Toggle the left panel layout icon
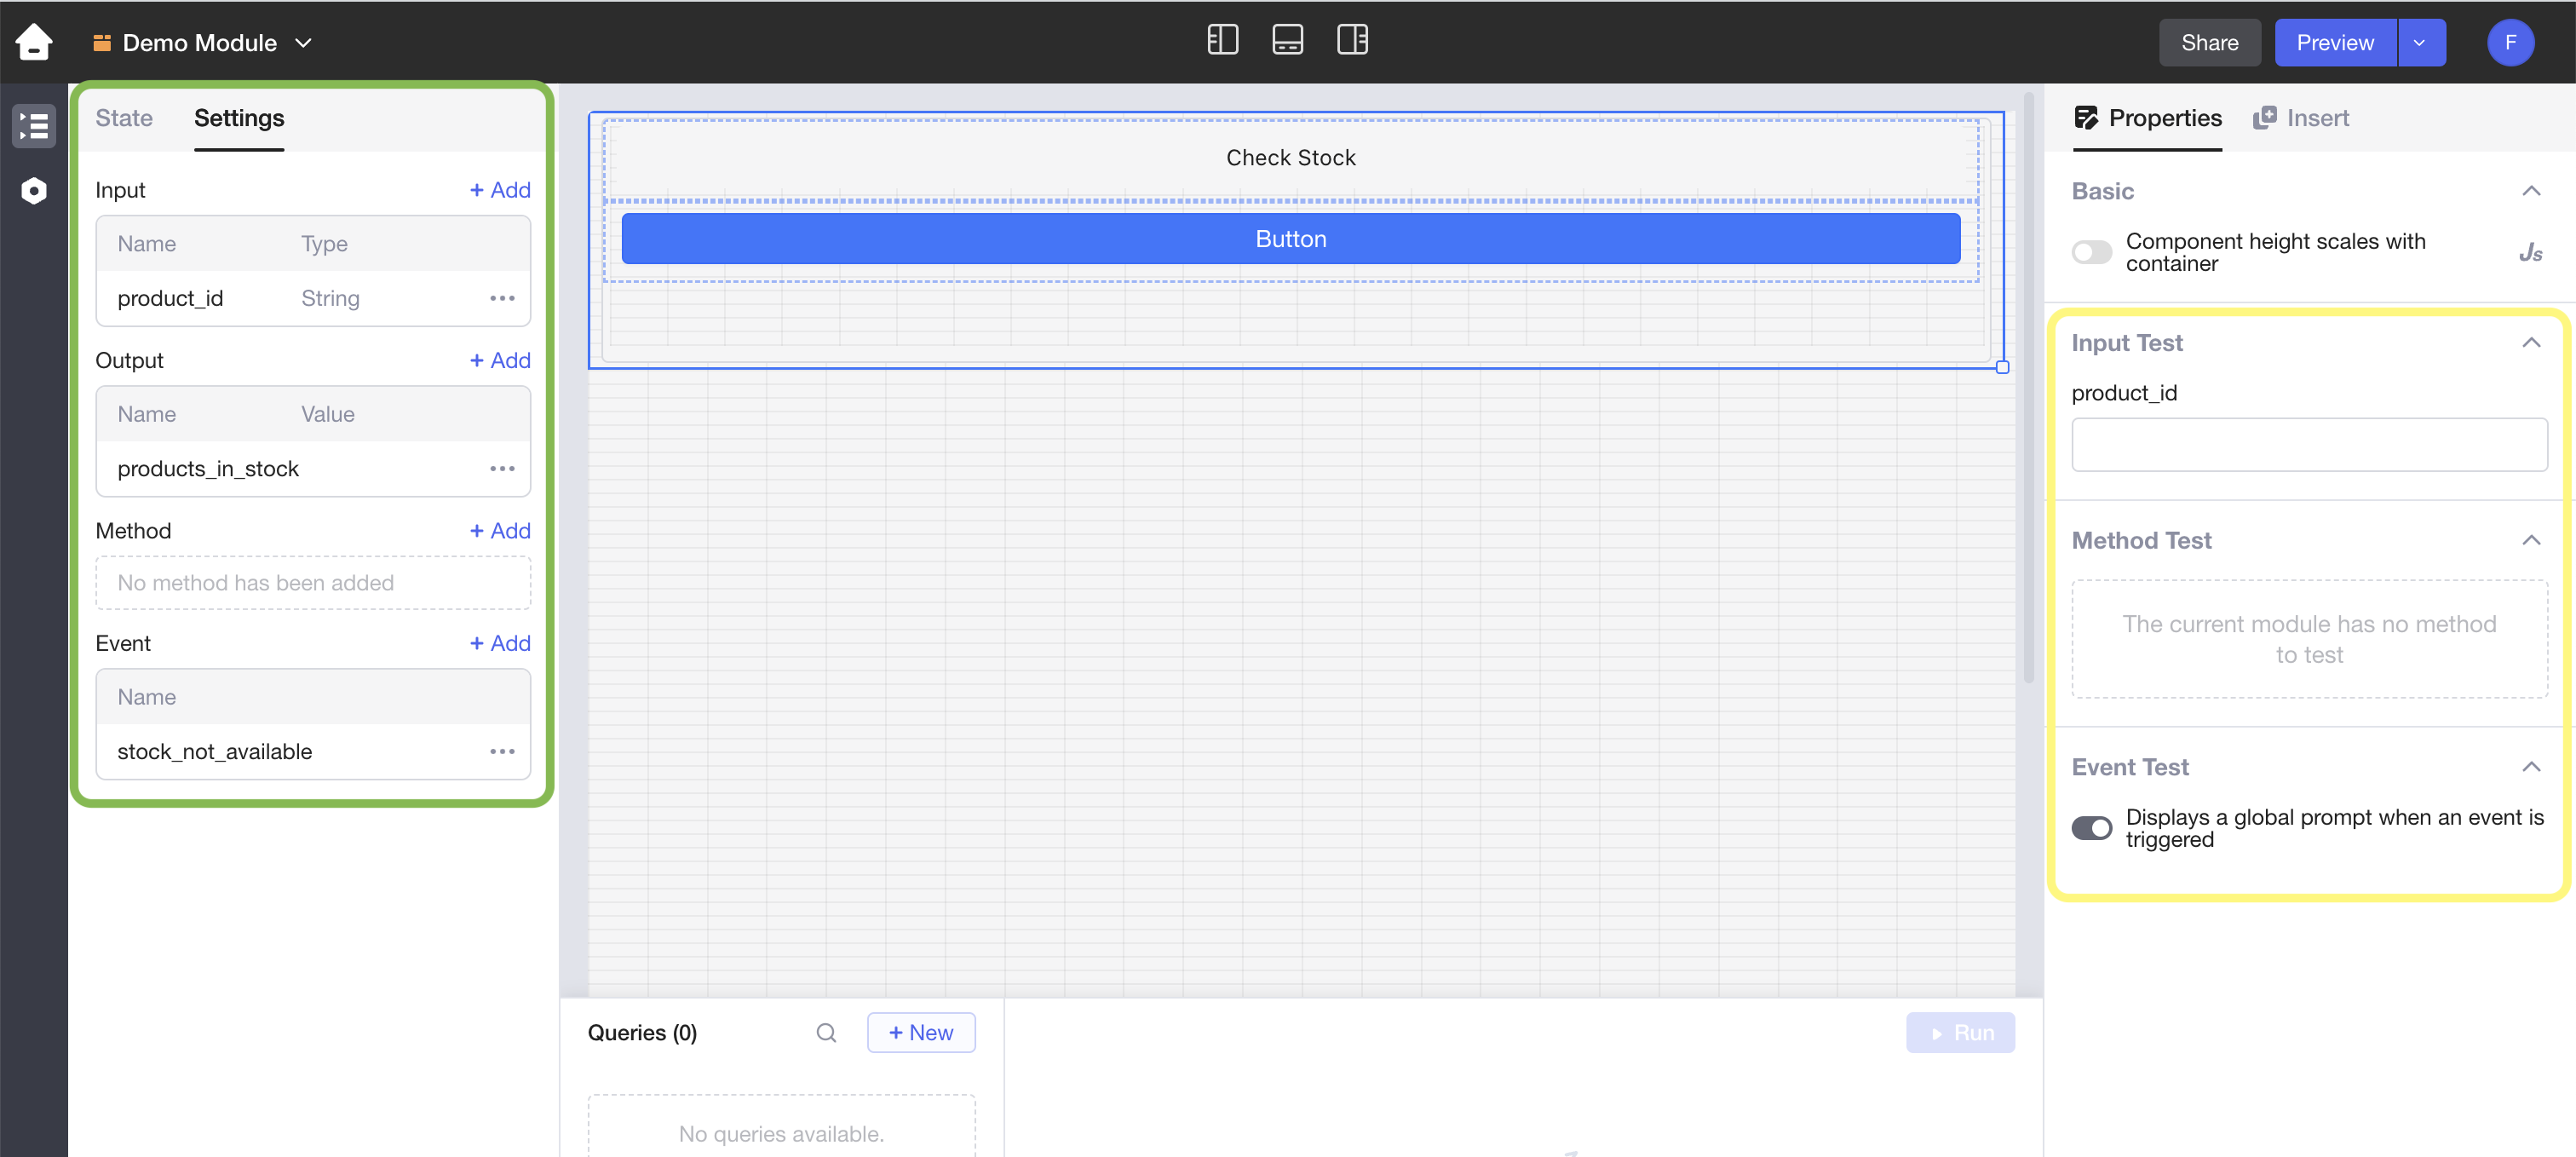The height and width of the screenshot is (1157, 2576). (1222, 40)
